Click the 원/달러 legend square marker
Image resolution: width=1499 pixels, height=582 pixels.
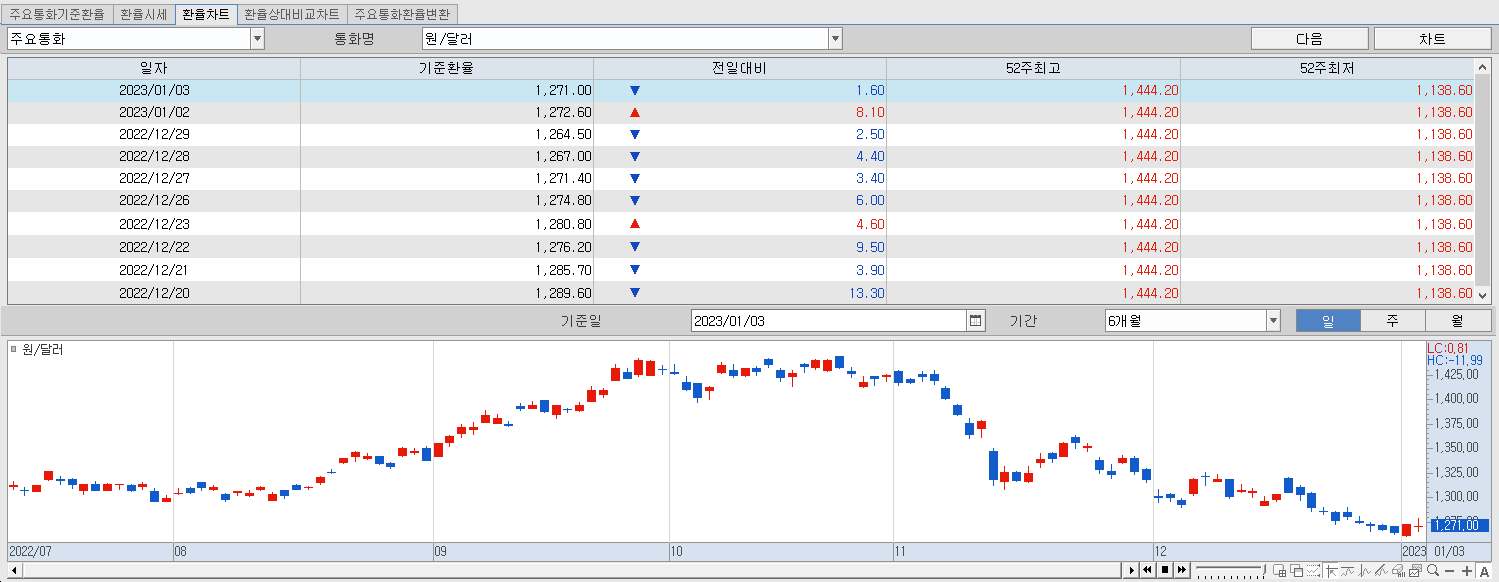click(x=13, y=350)
